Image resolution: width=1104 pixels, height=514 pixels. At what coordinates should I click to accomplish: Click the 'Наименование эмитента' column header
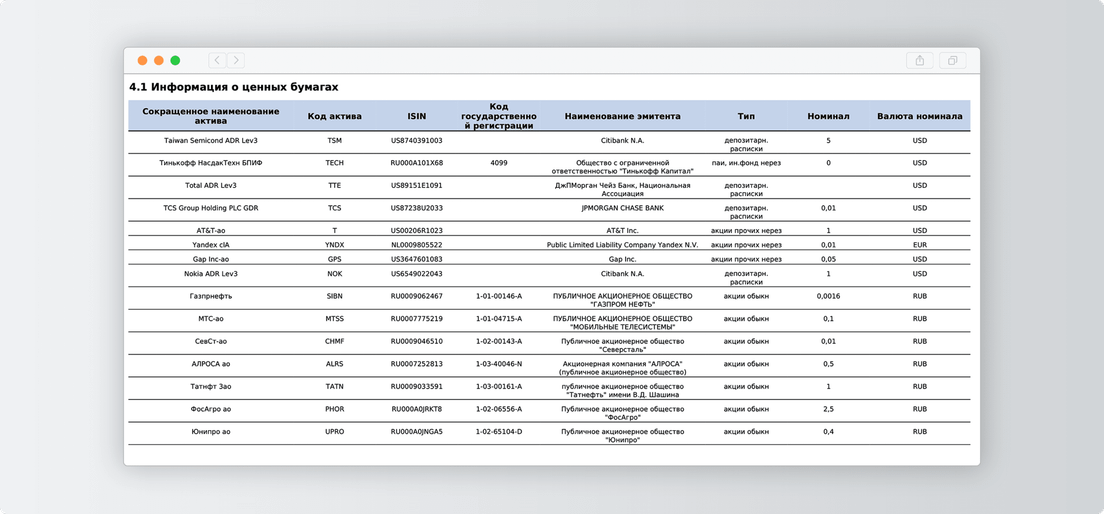coord(622,116)
